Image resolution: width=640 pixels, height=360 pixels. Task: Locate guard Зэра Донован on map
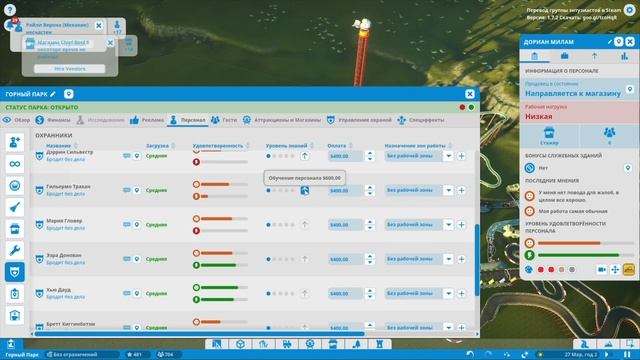(x=137, y=259)
